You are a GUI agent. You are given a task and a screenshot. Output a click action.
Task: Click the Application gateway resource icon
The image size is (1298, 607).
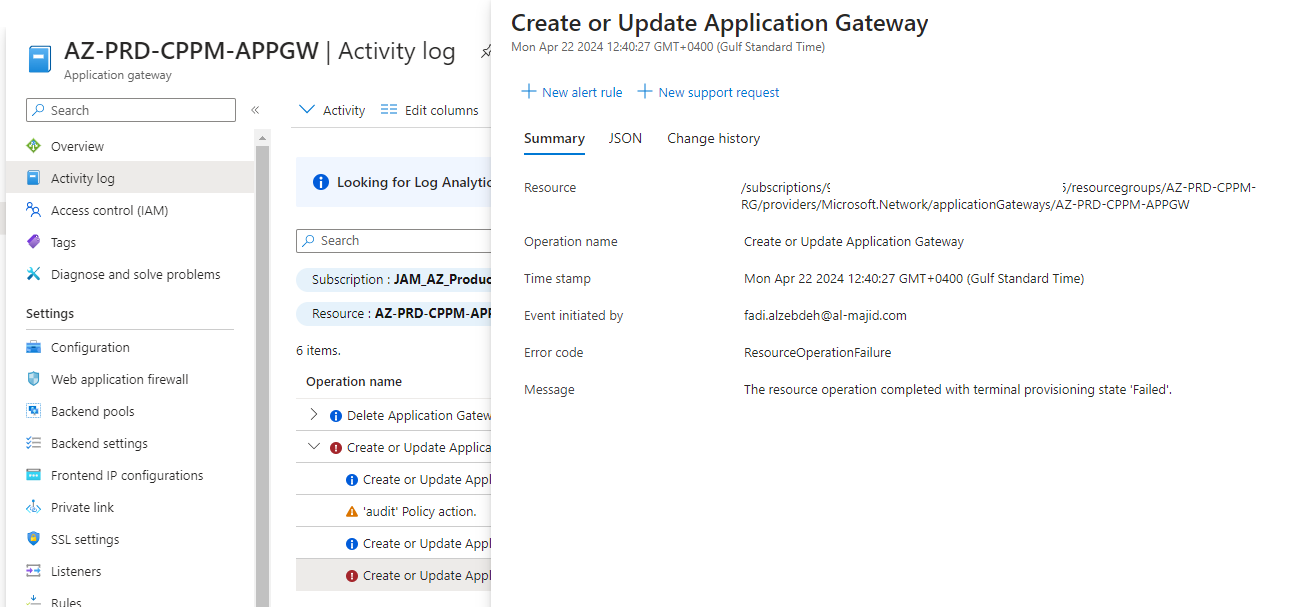pos(39,59)
